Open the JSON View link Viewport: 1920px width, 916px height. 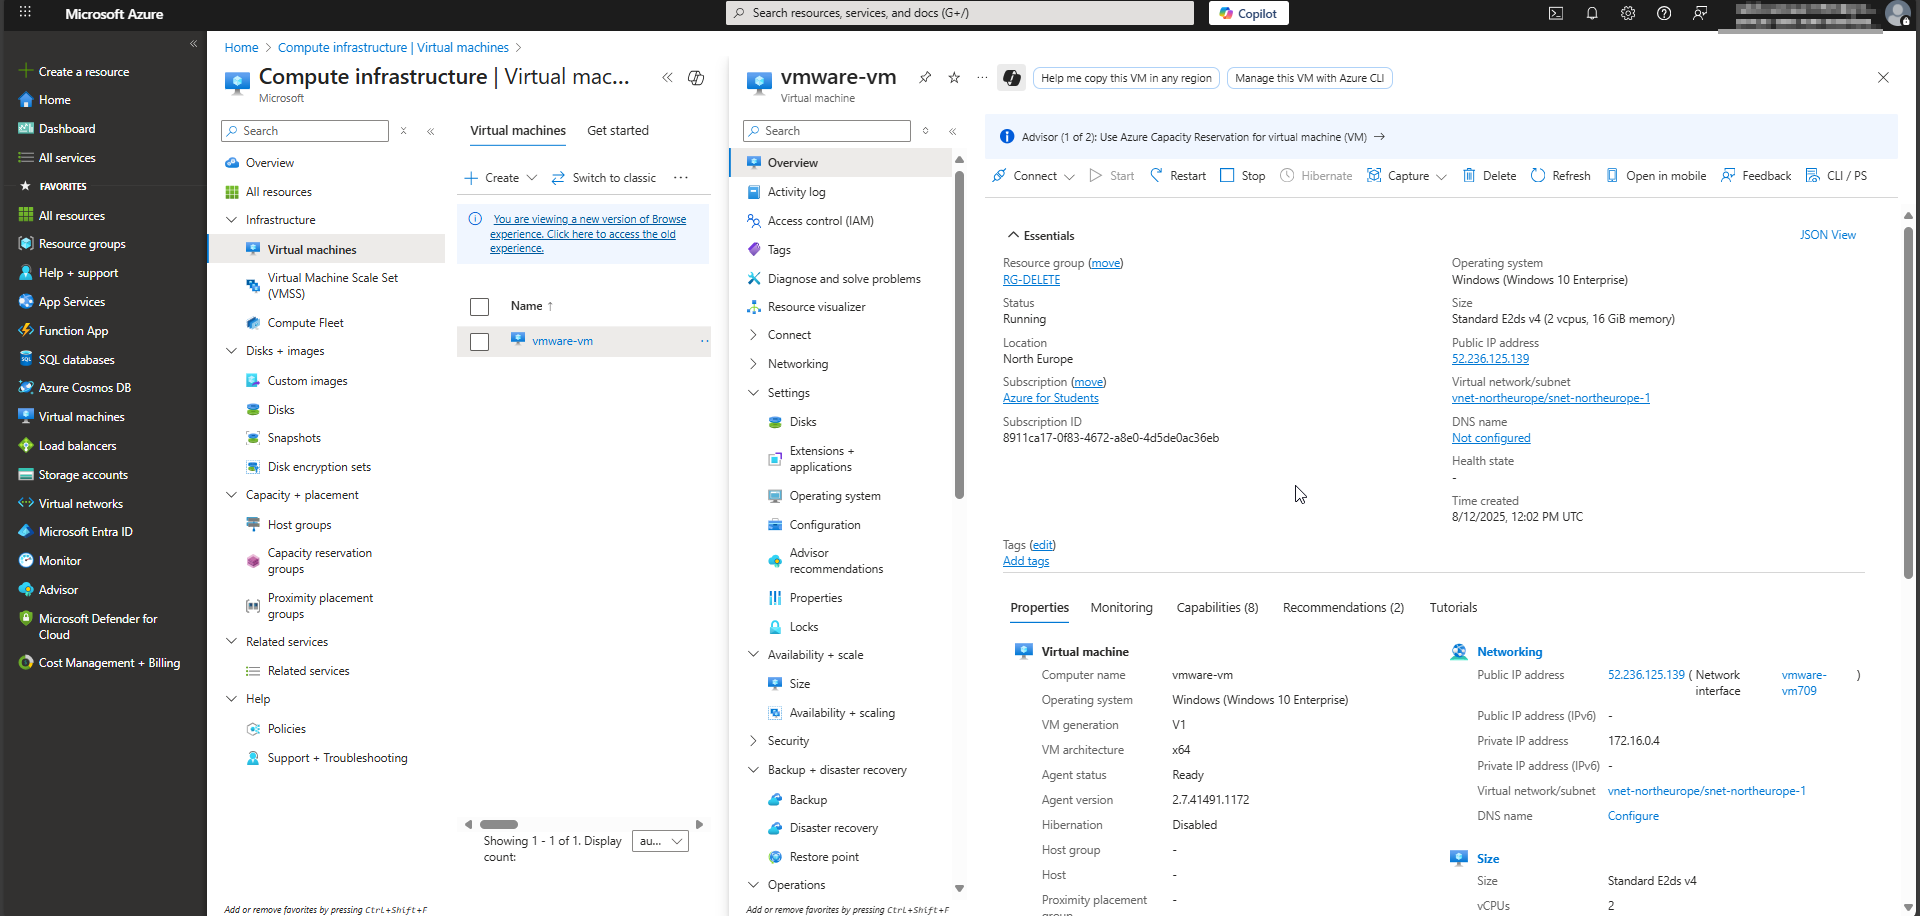point(1827,235)
